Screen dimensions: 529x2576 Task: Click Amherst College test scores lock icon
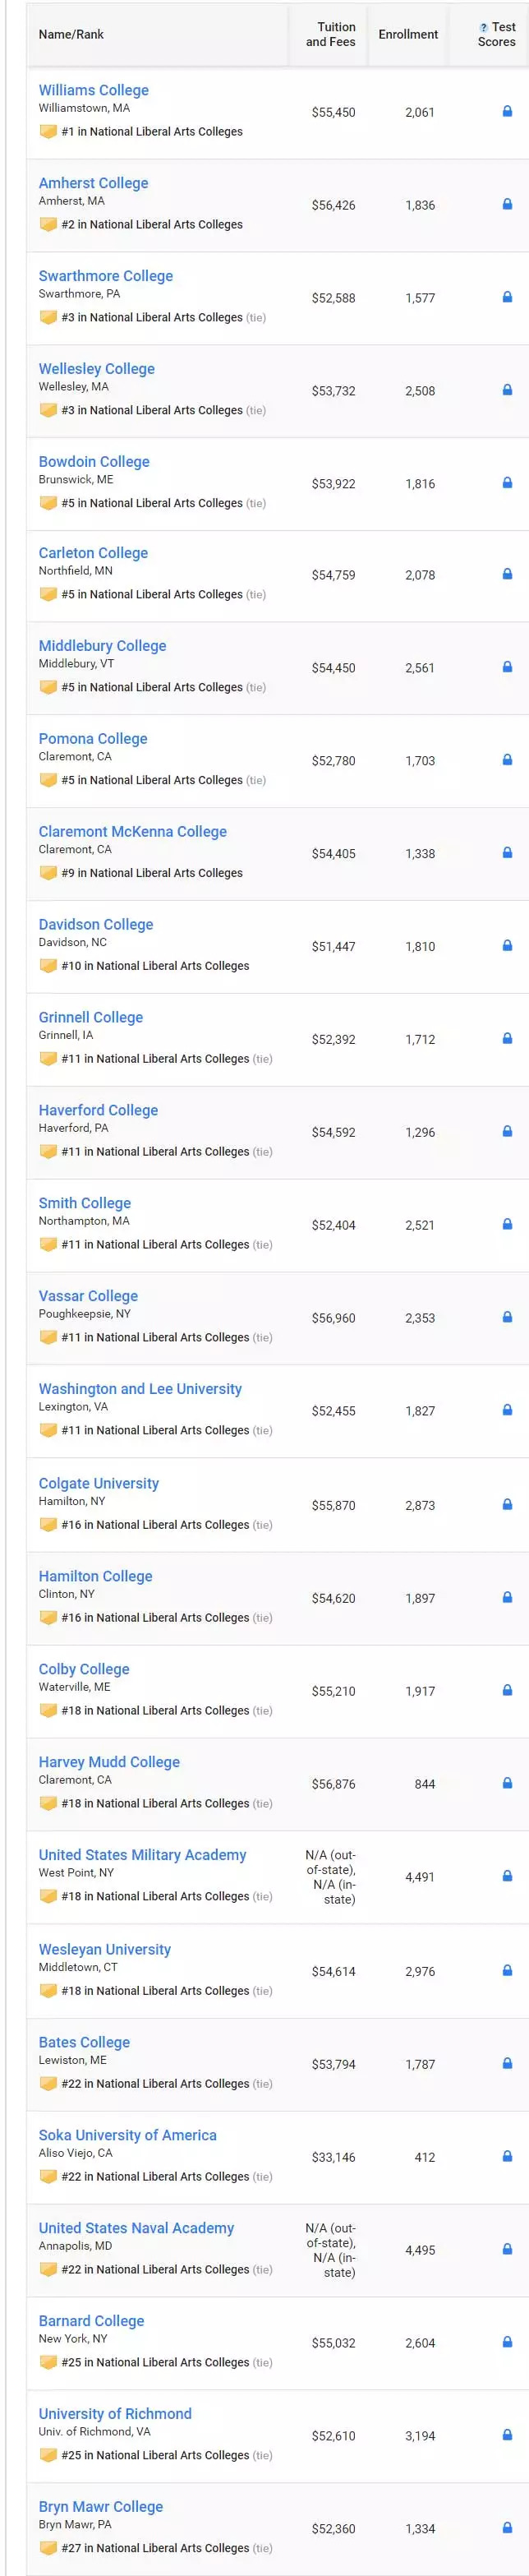pyautogui.click(x=507, y=204)
